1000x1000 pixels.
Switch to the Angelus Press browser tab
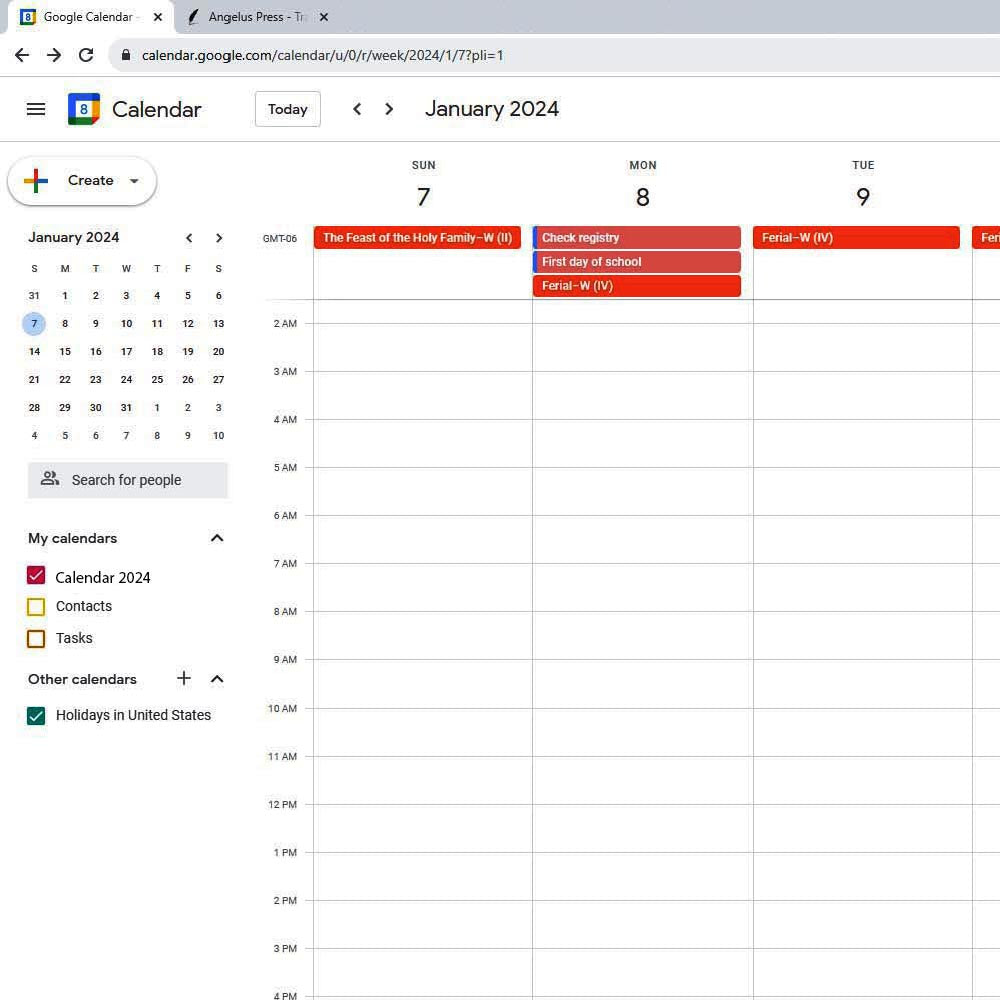[x=255, y=17]
